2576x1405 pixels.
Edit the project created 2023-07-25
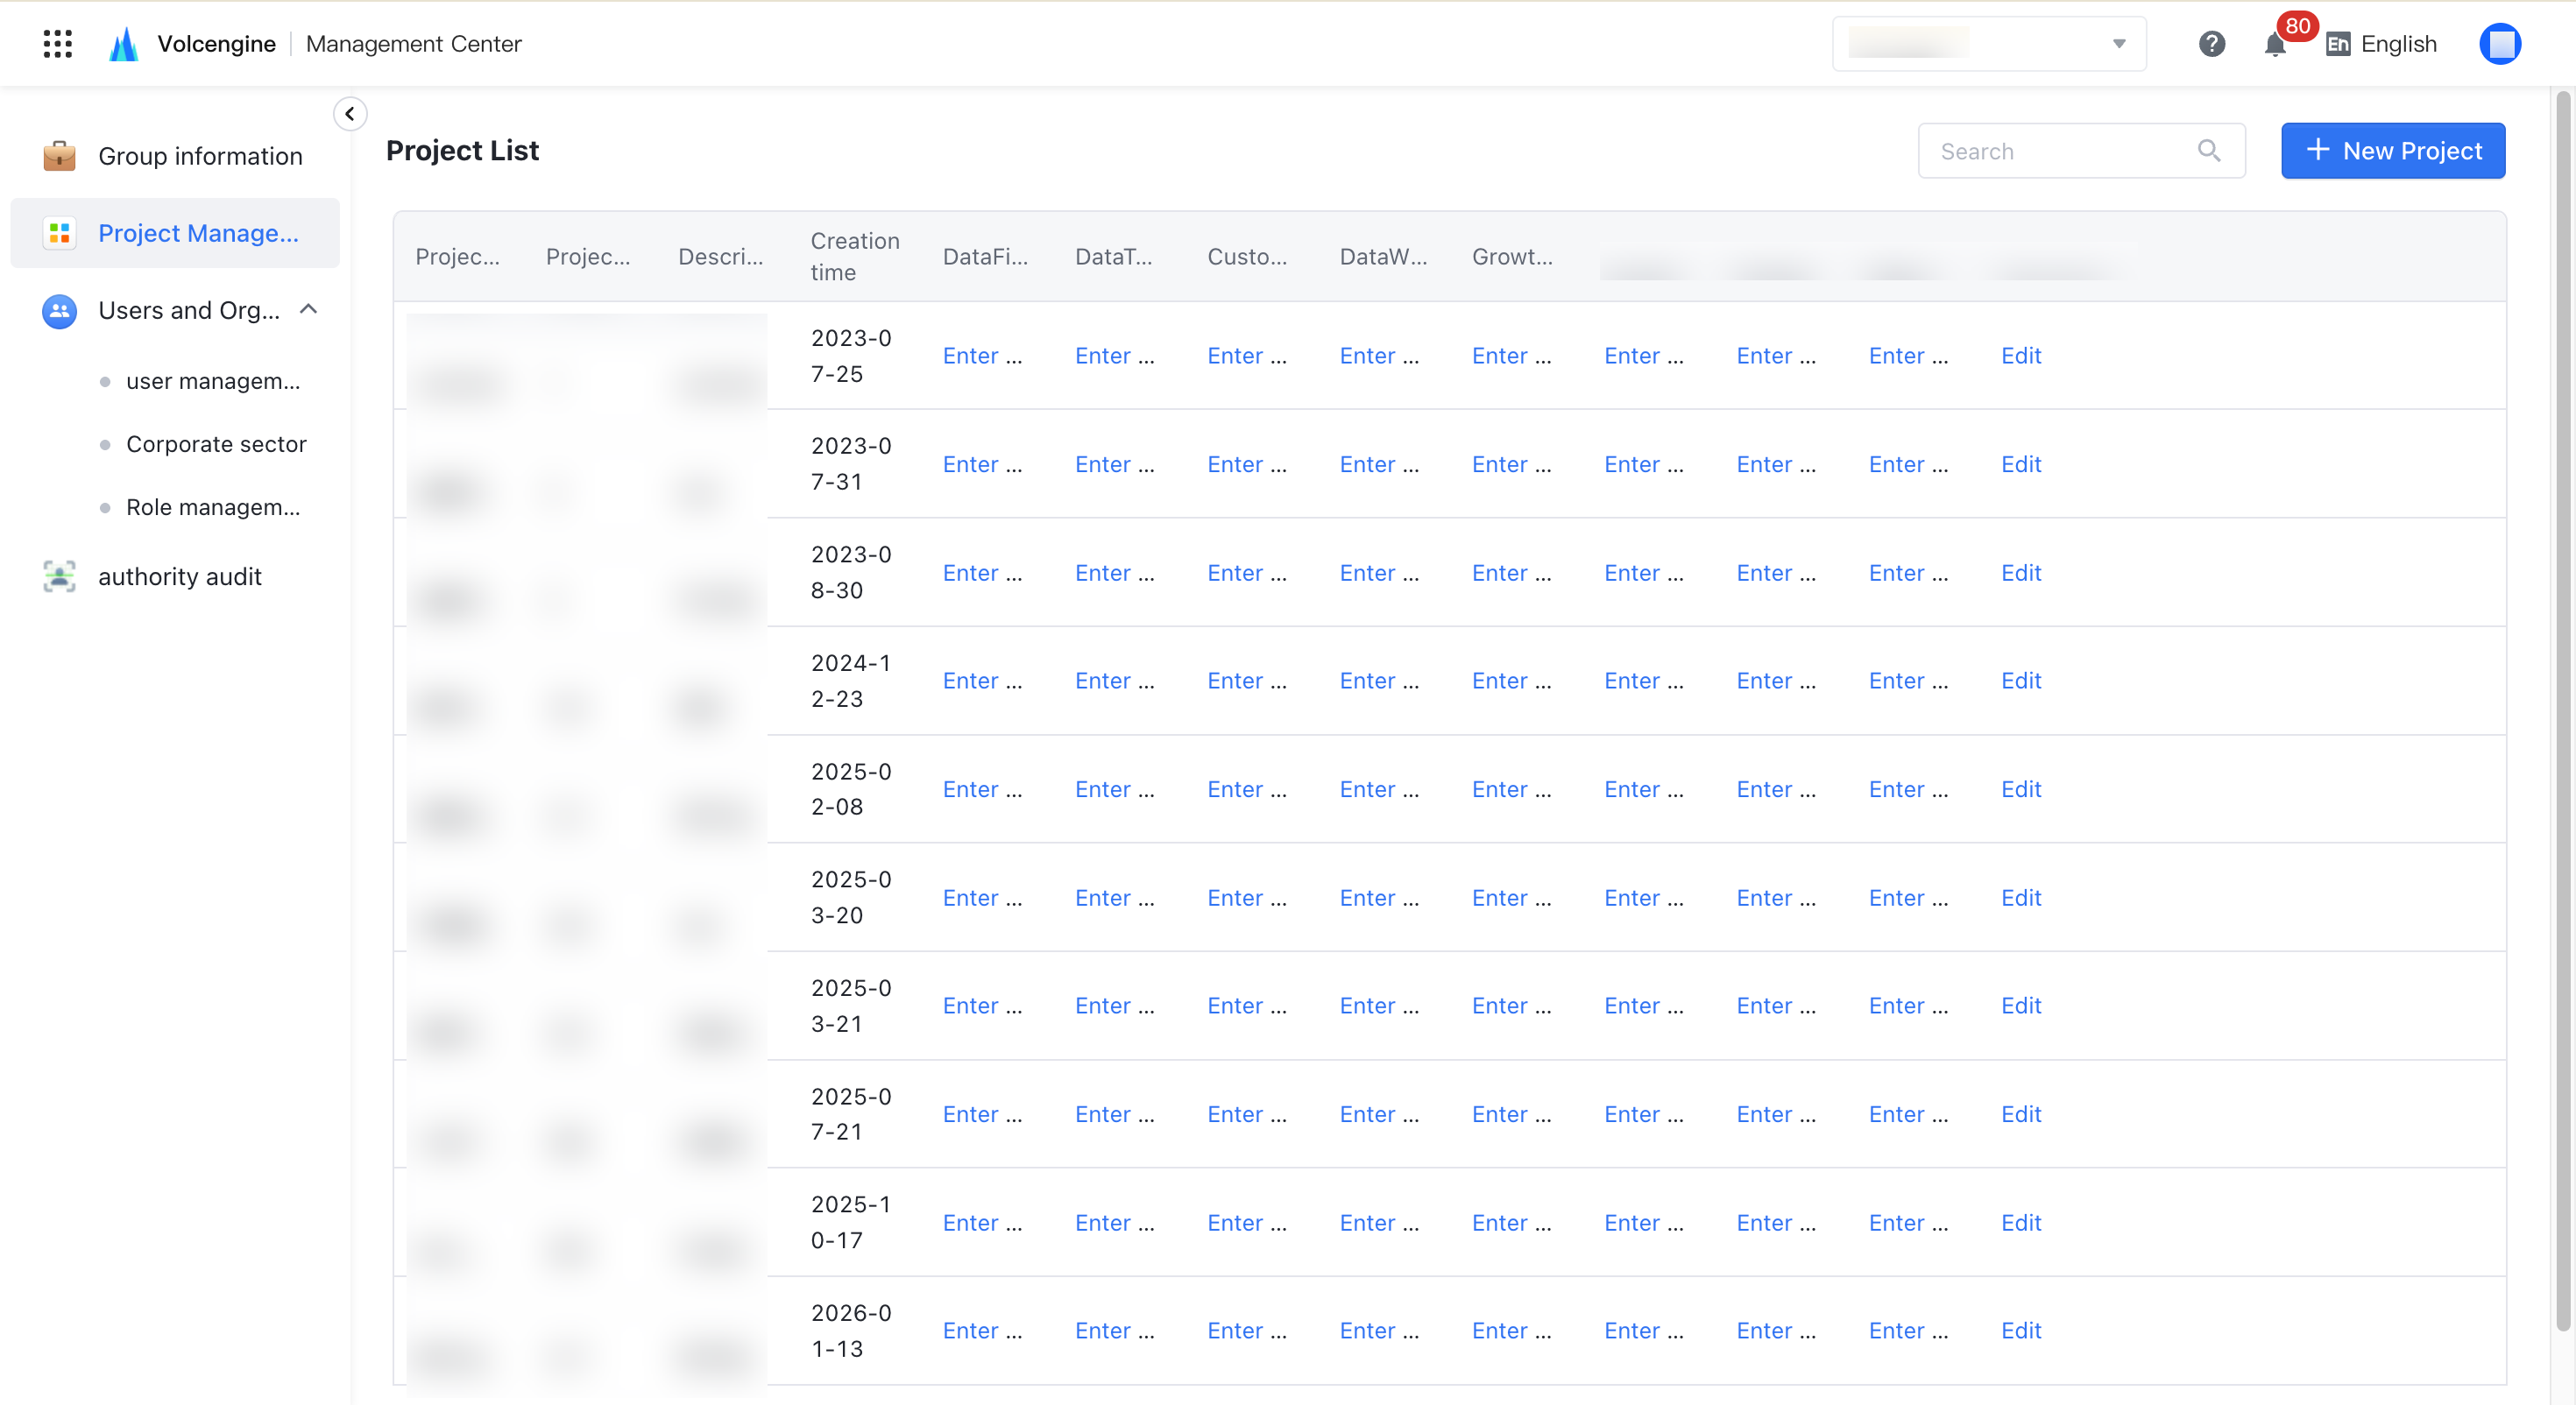click(x=2020, y=356)
